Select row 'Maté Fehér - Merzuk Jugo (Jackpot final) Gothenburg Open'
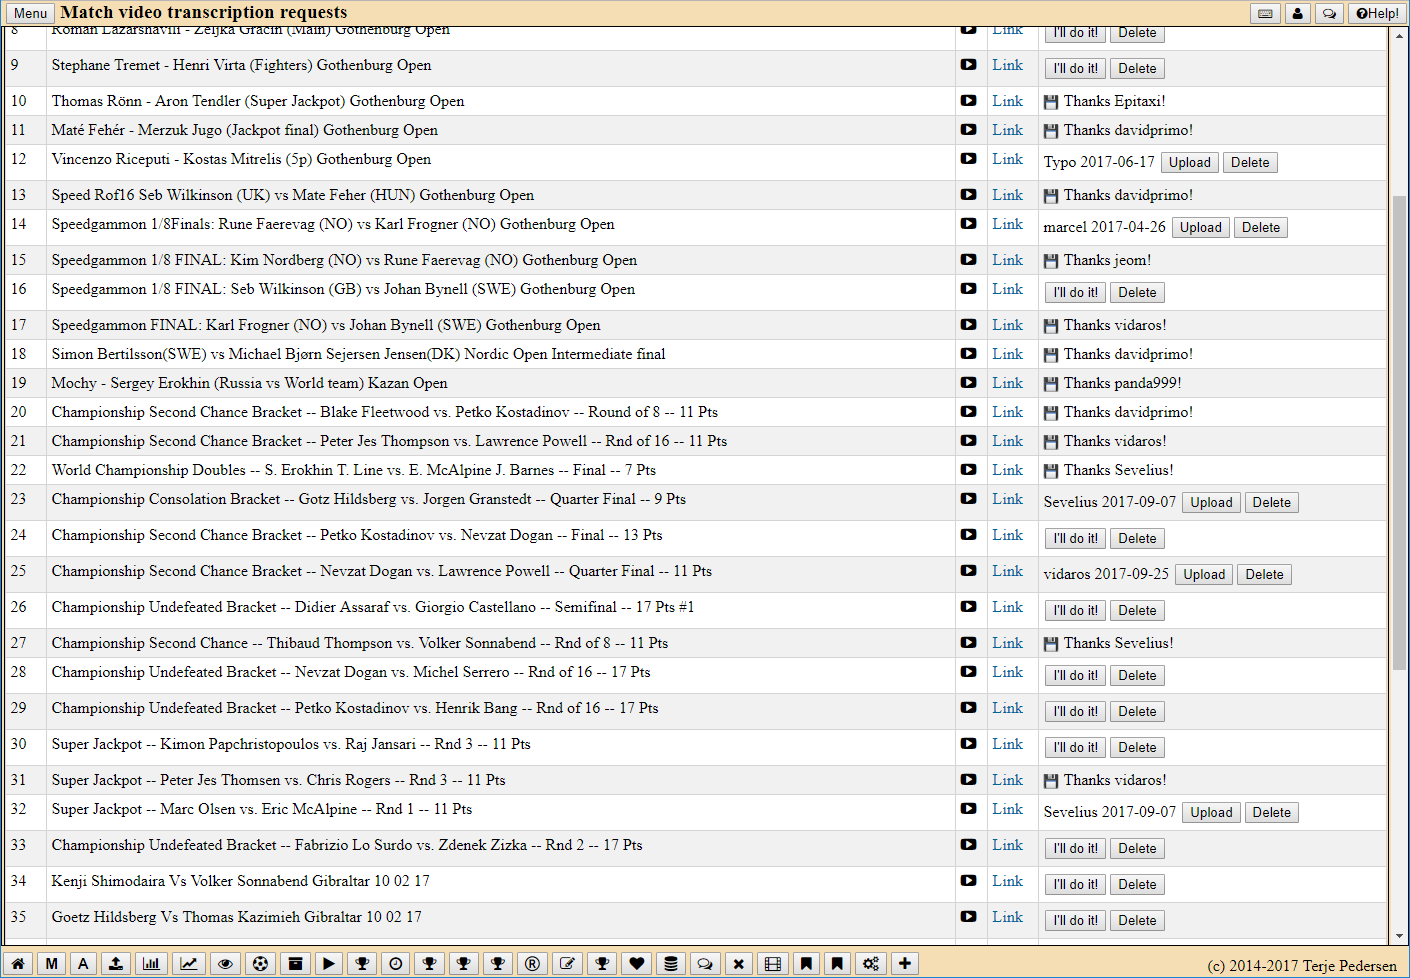 tap(696, 130)
